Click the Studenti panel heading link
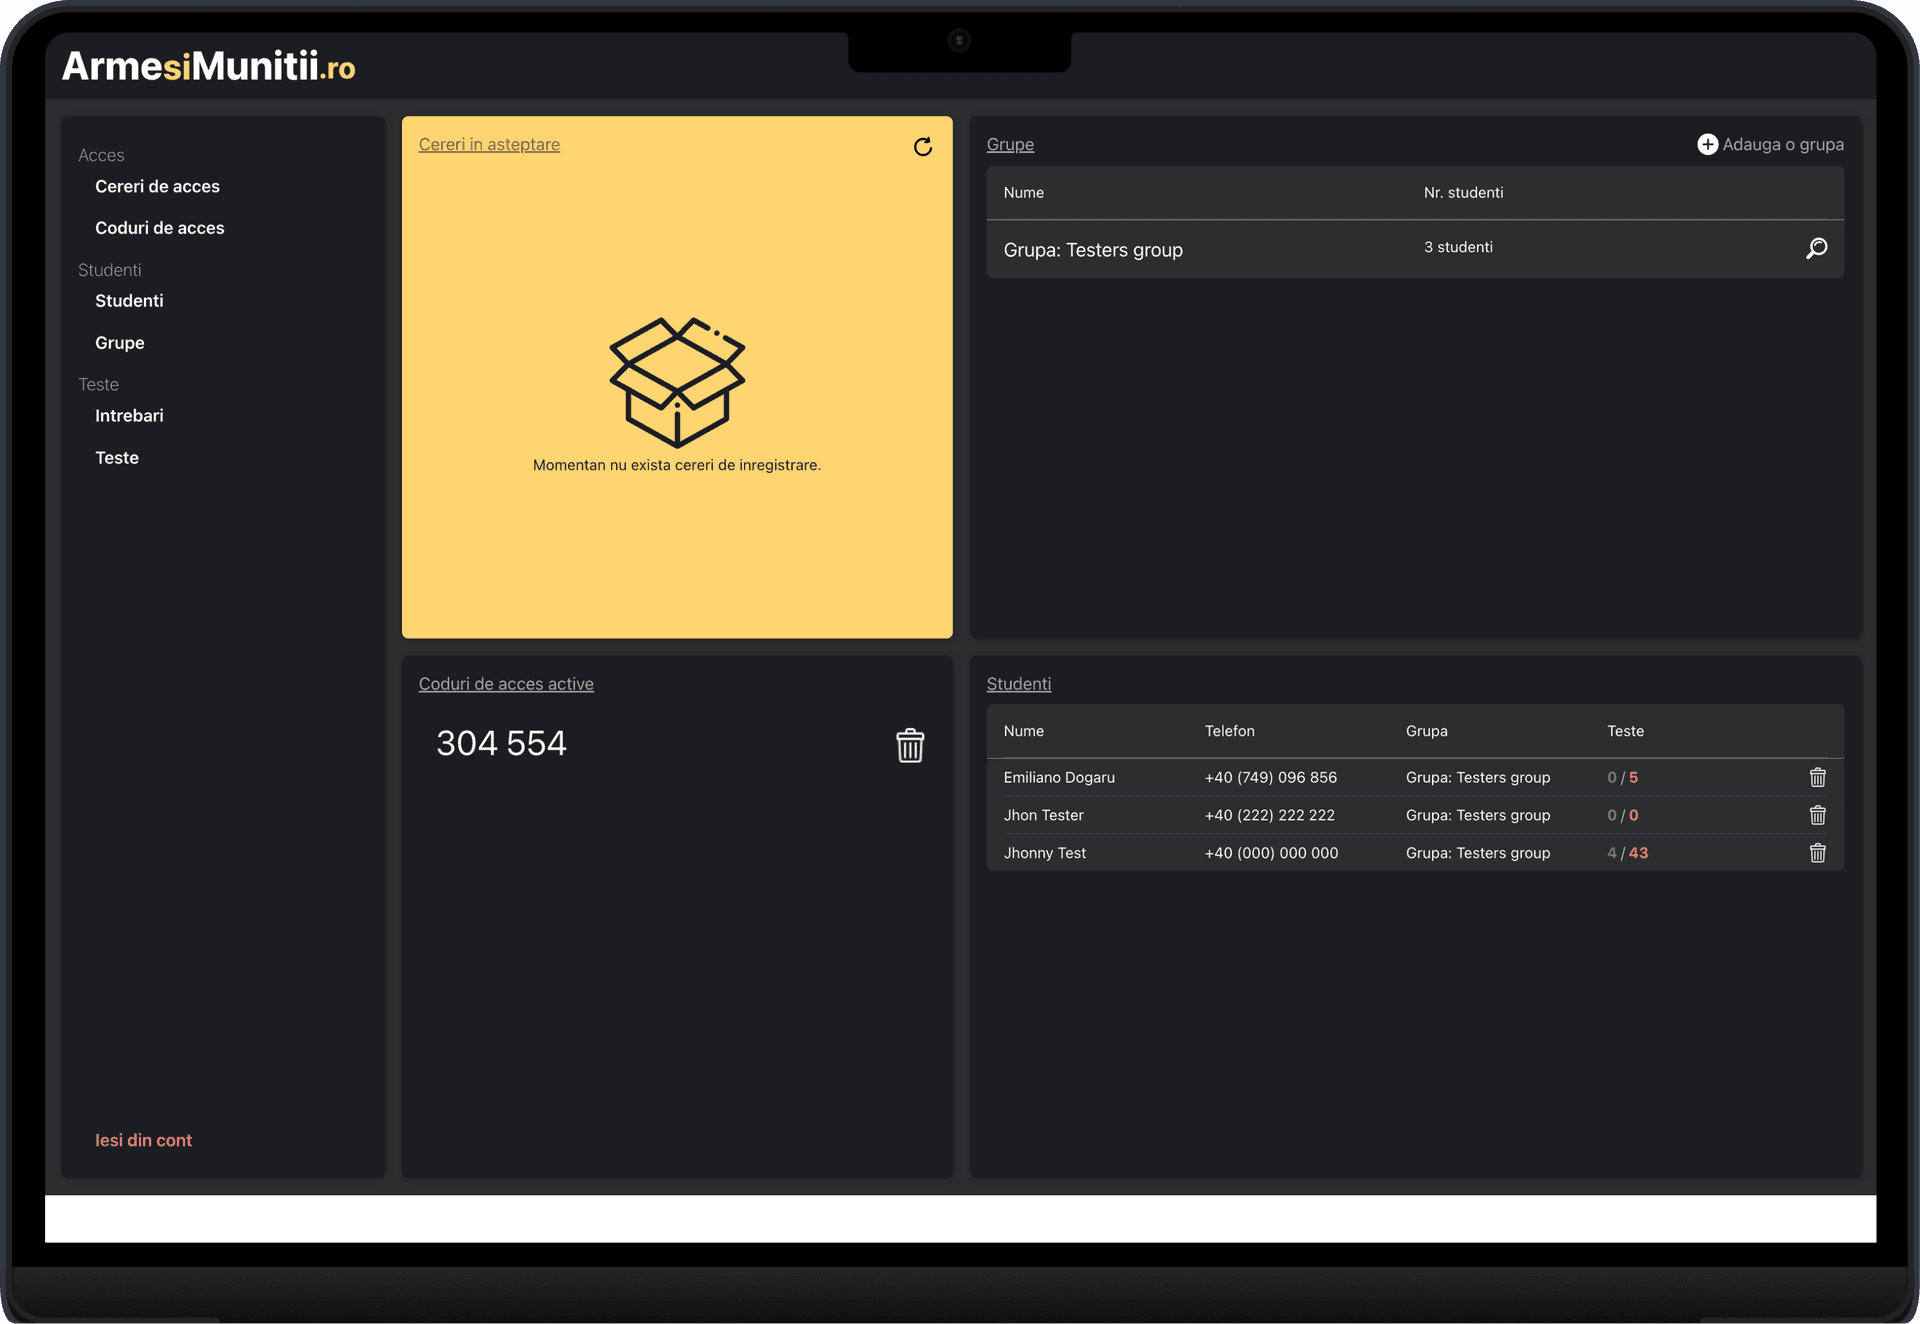 1018,684
